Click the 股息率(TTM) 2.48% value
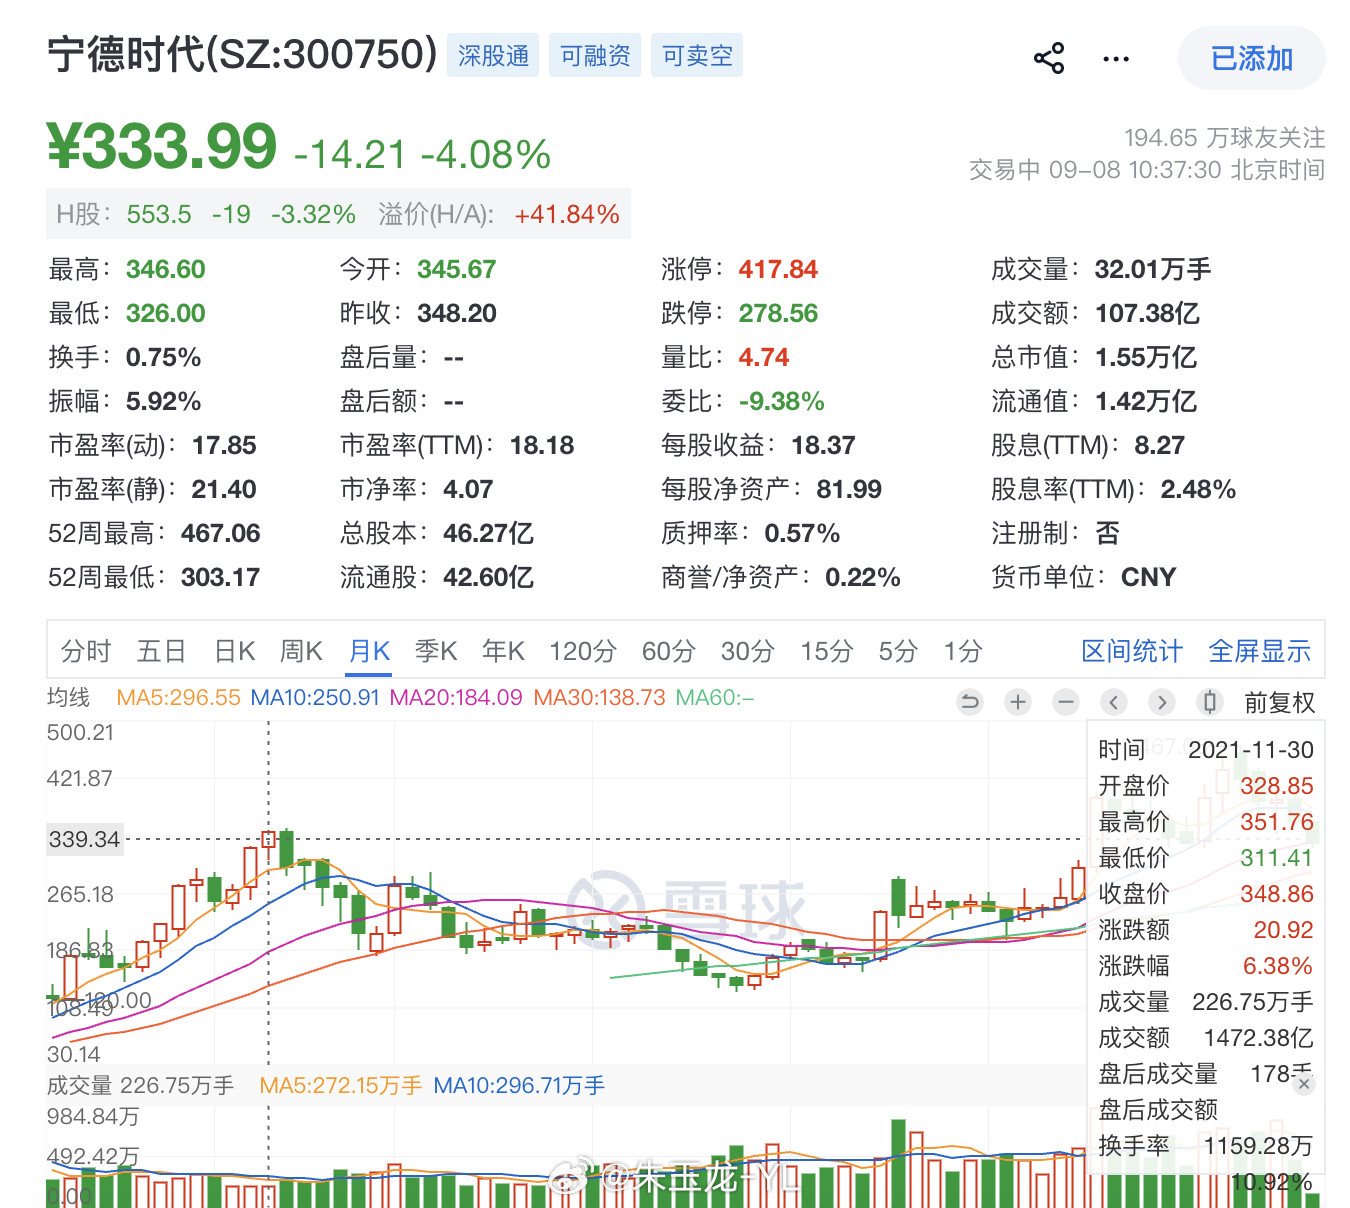The image size is (1350, 1208). (x=1198, y=489)
